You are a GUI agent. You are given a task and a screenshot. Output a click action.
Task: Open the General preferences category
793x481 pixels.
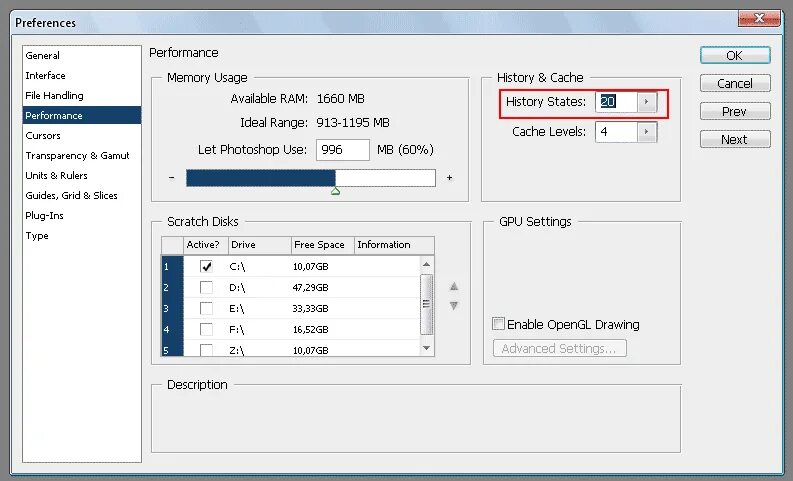[x=42, y=56]
